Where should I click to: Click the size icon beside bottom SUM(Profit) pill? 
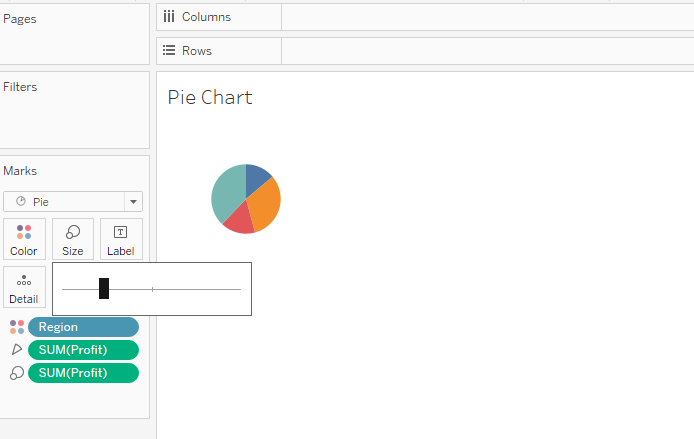click(x=16, y=373)
